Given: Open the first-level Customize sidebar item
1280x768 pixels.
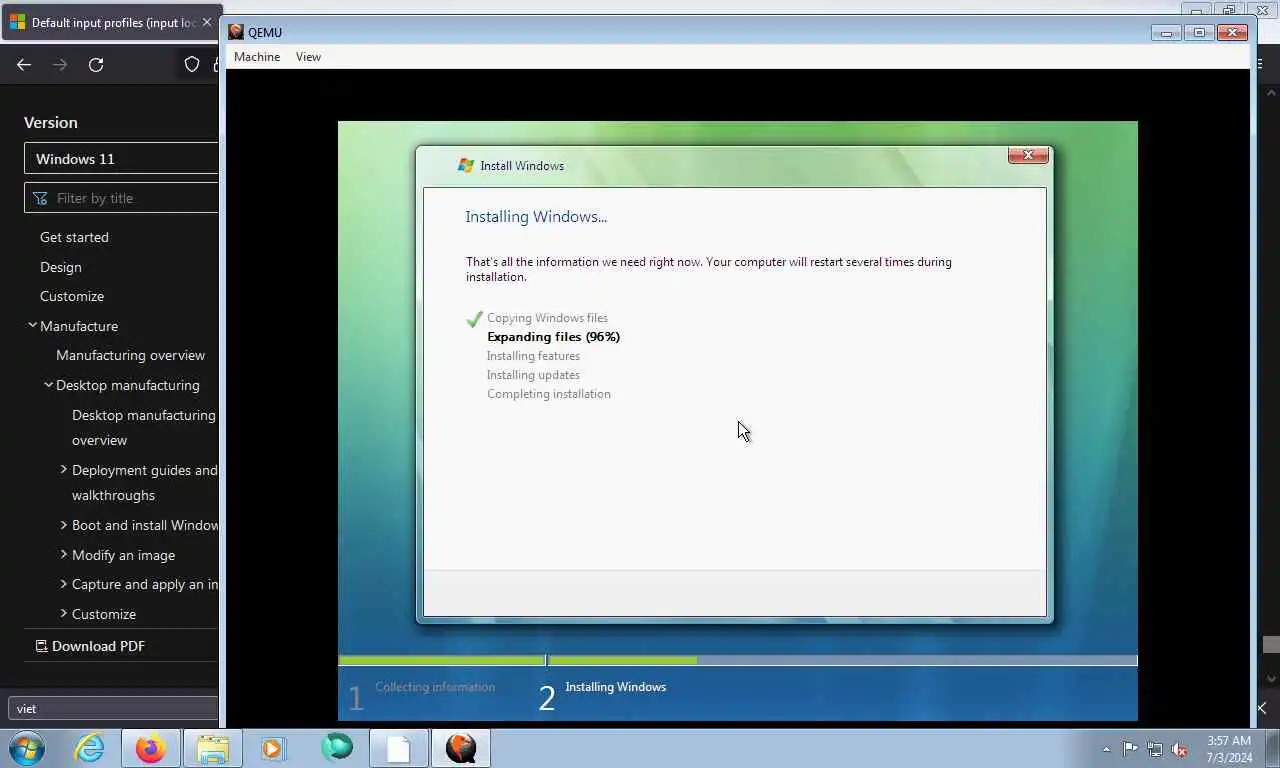Looking at the screenshot, I should [72, 296].
